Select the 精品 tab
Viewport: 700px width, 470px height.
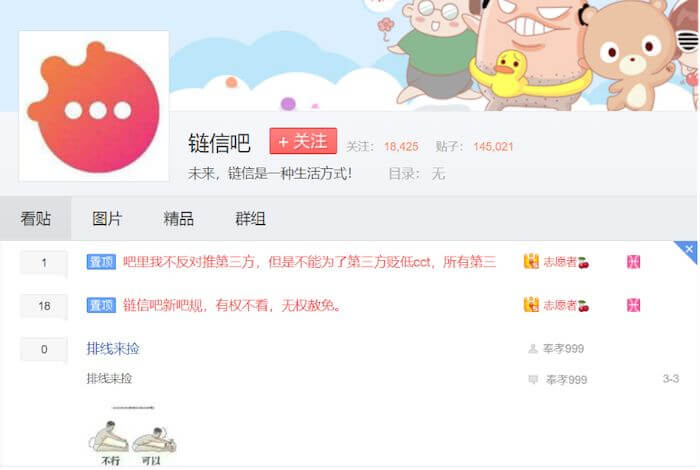[x=179, y=219]
